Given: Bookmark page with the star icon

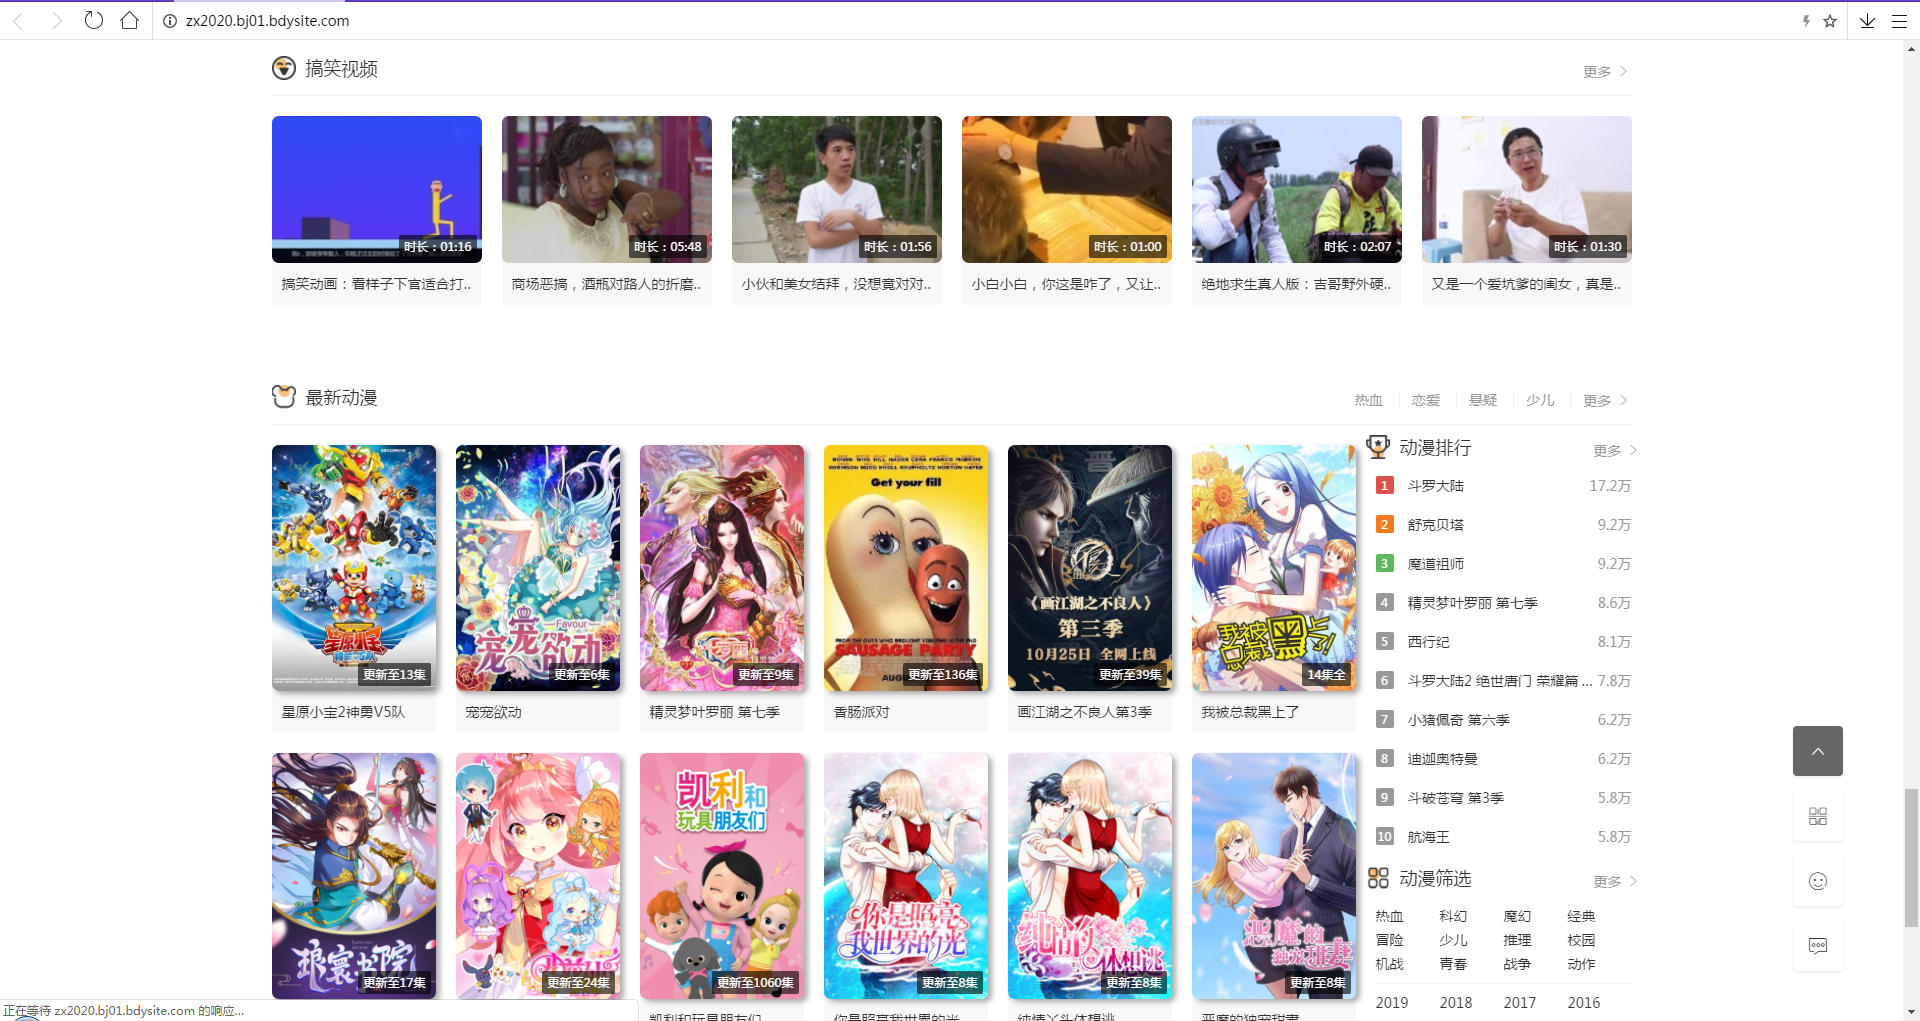Looking at the screenshot, I should coord(1830,21).
